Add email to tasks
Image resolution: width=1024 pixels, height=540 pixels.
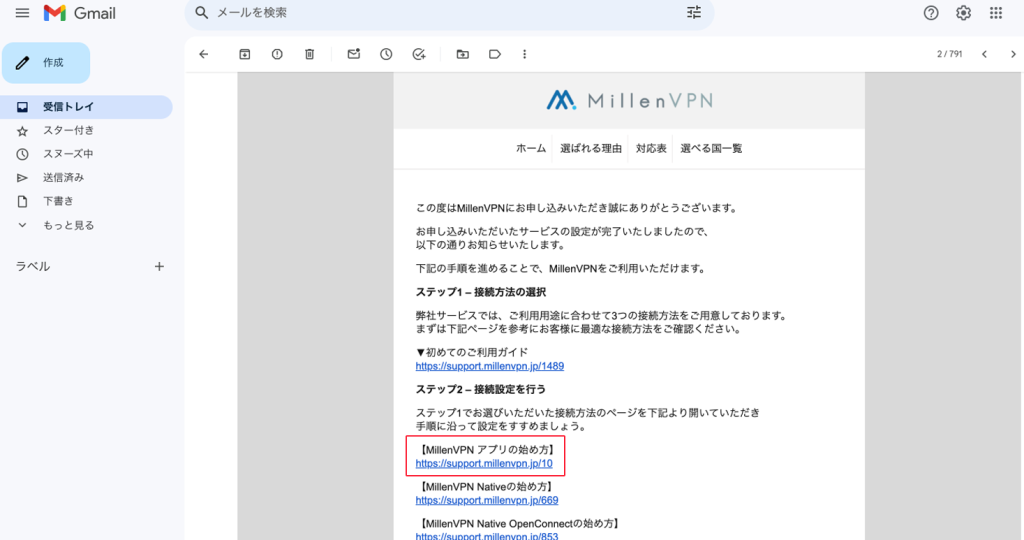pos(419,54)
